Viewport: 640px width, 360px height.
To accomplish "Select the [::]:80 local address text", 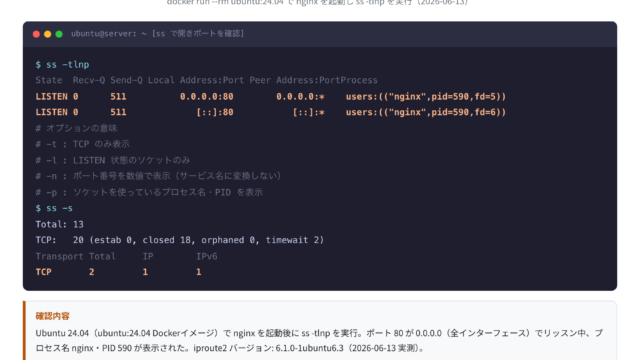I will [215, 112].
